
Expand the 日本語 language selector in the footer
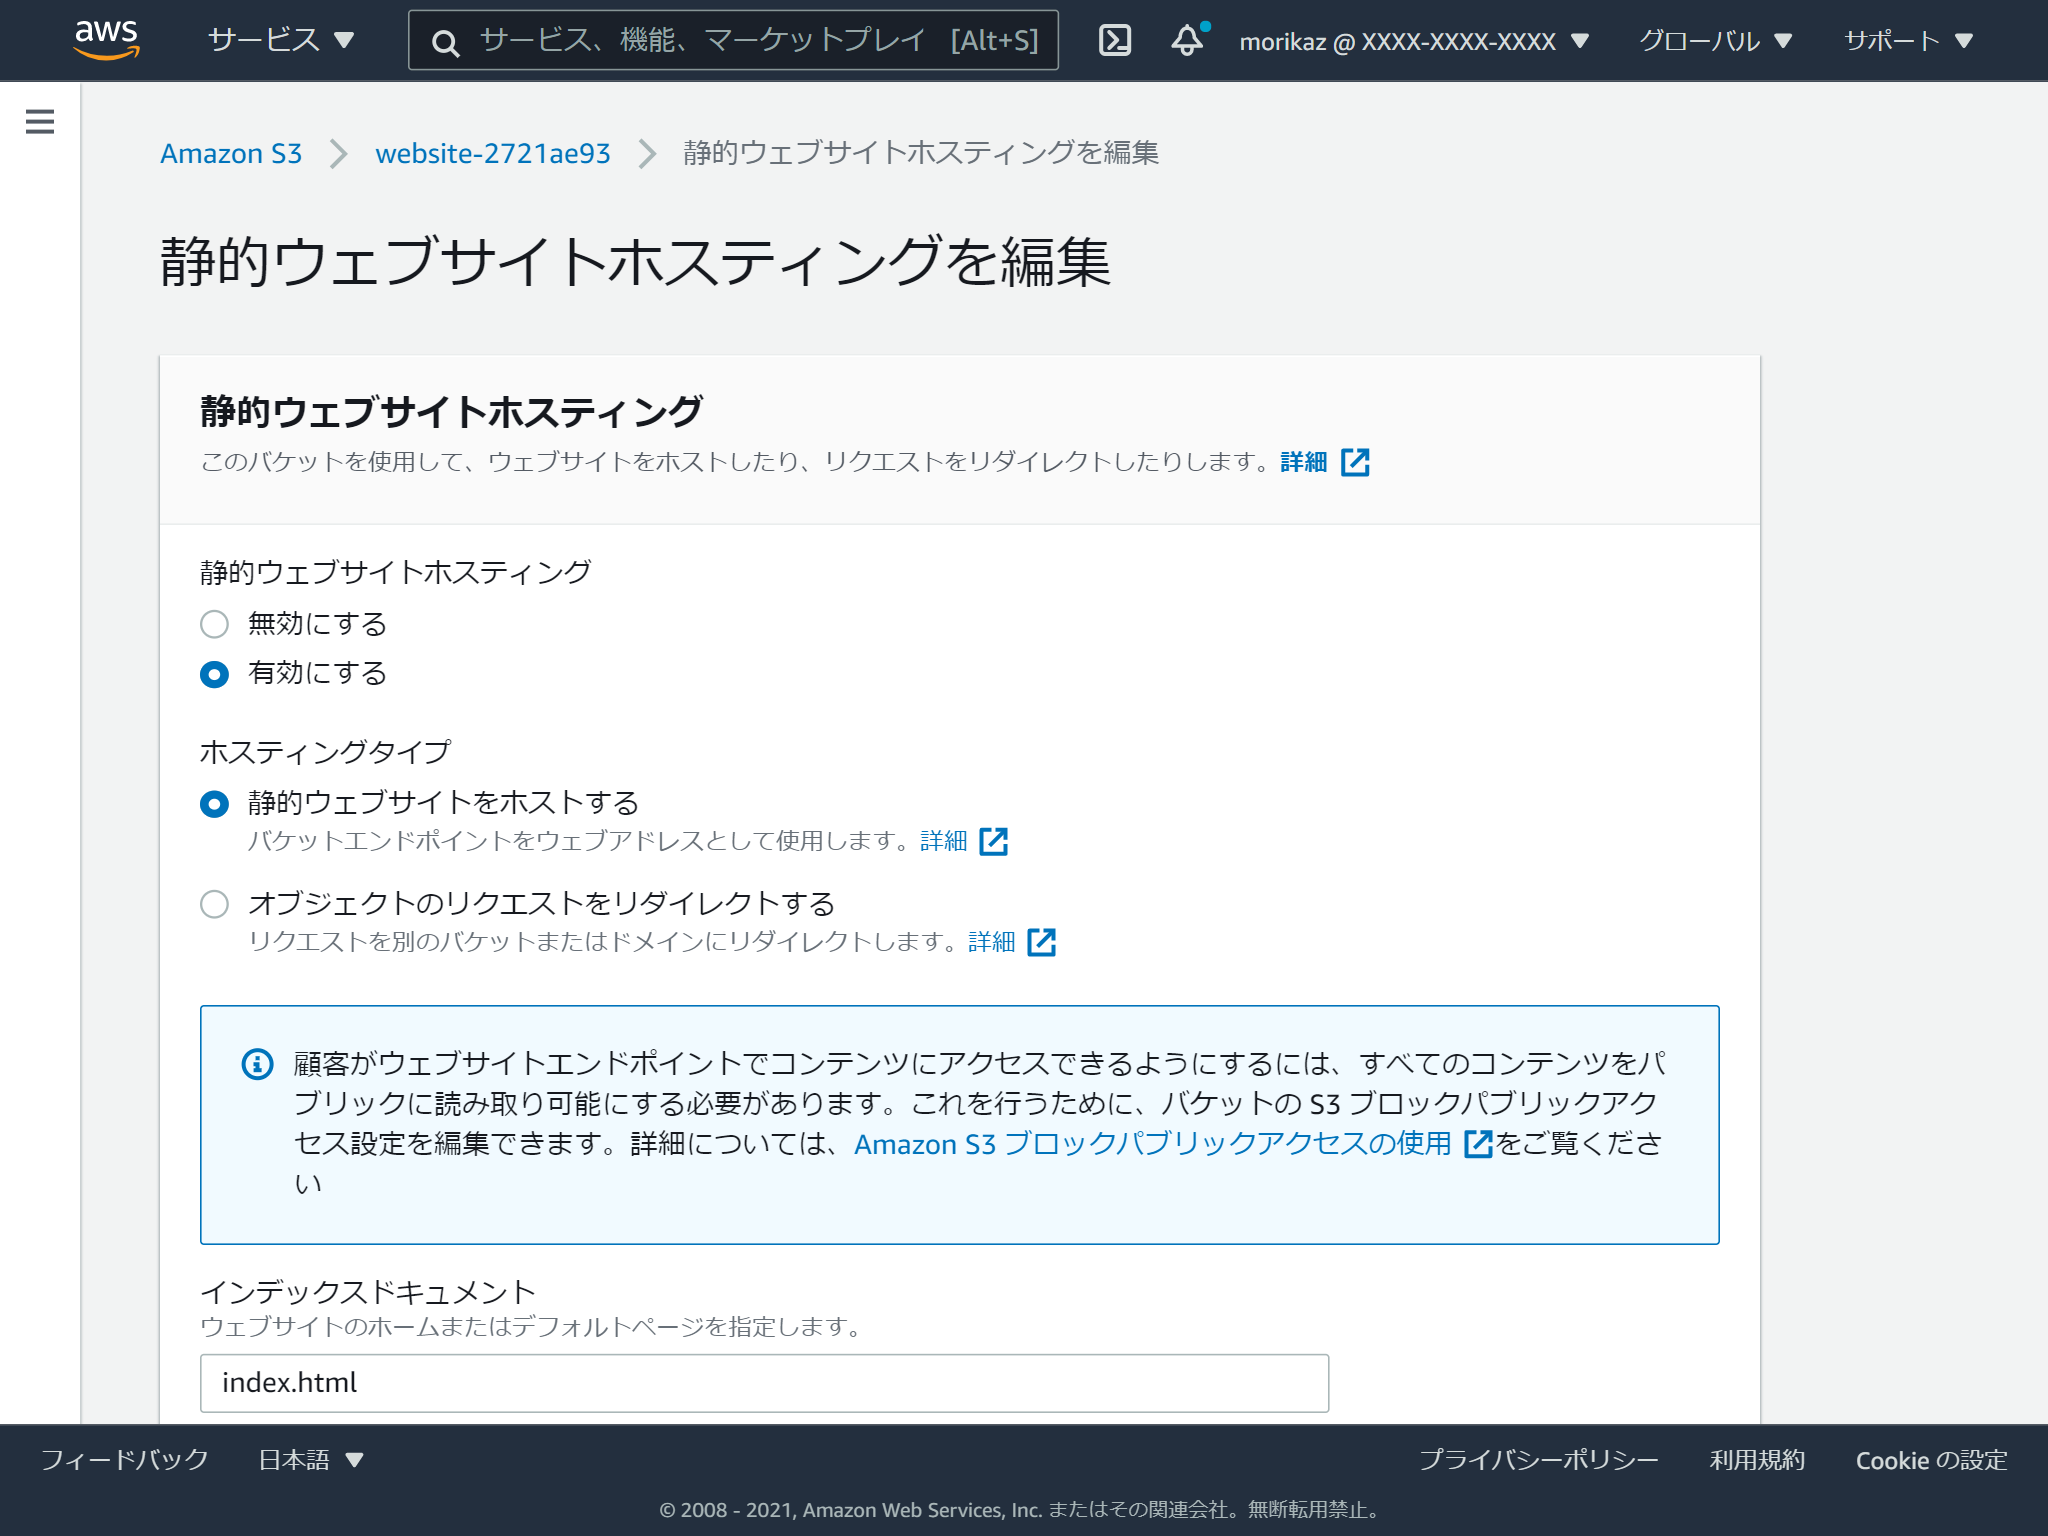coord(308,1460)
